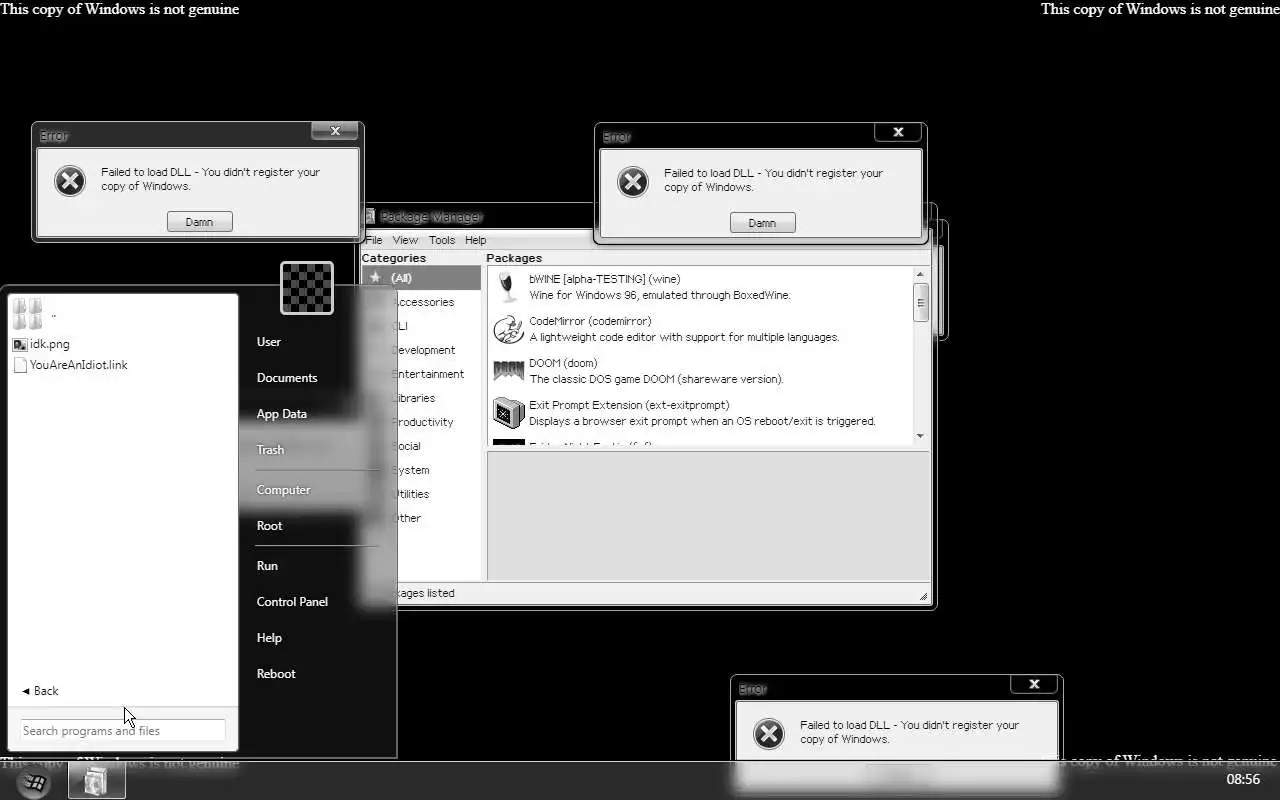Close the top-right error dialog
Viewport: 1280px width, 800px height.
[898, 132]
